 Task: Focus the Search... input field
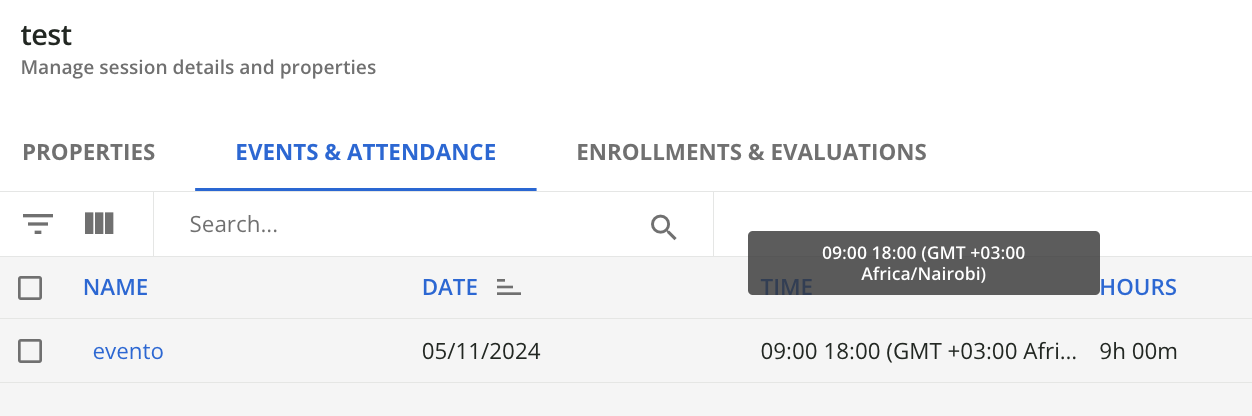pyautogui.click(x=410, y=224)
